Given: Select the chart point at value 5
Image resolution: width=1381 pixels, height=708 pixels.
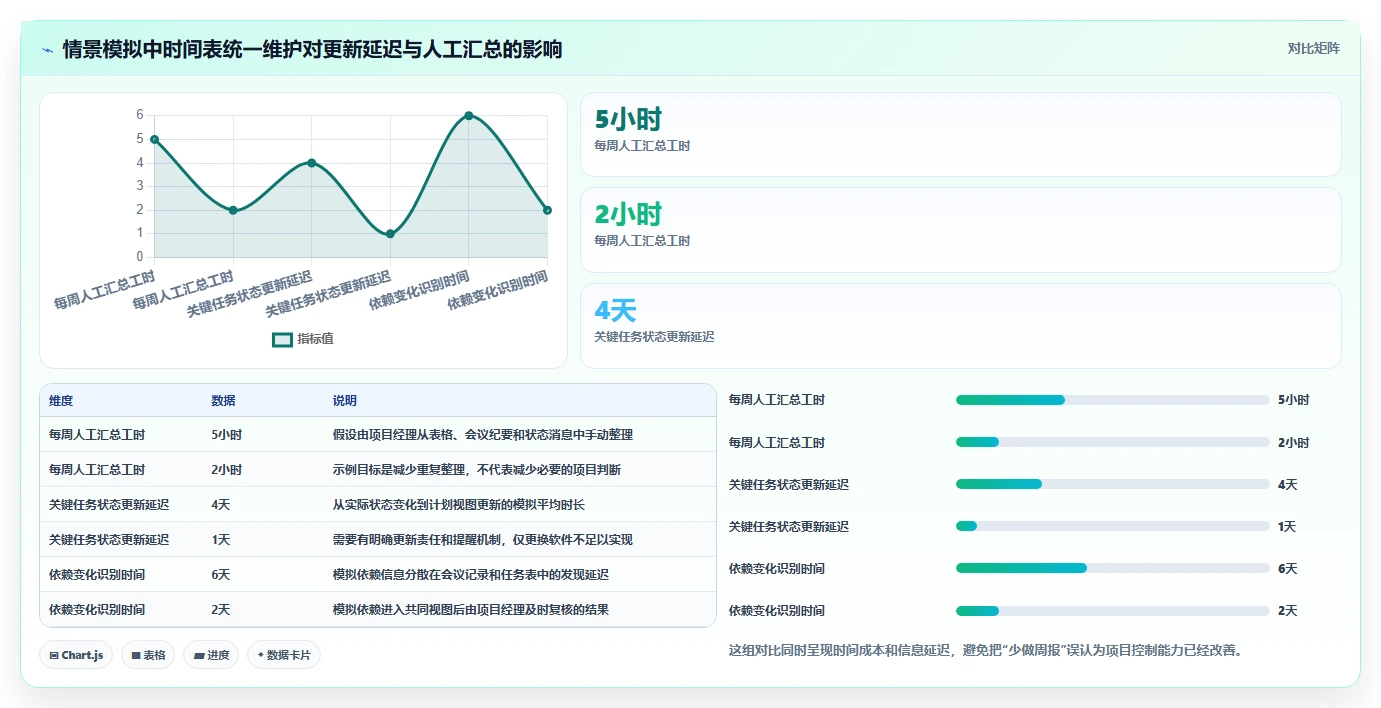Looking at the screenshot, I should click(155, 139).
